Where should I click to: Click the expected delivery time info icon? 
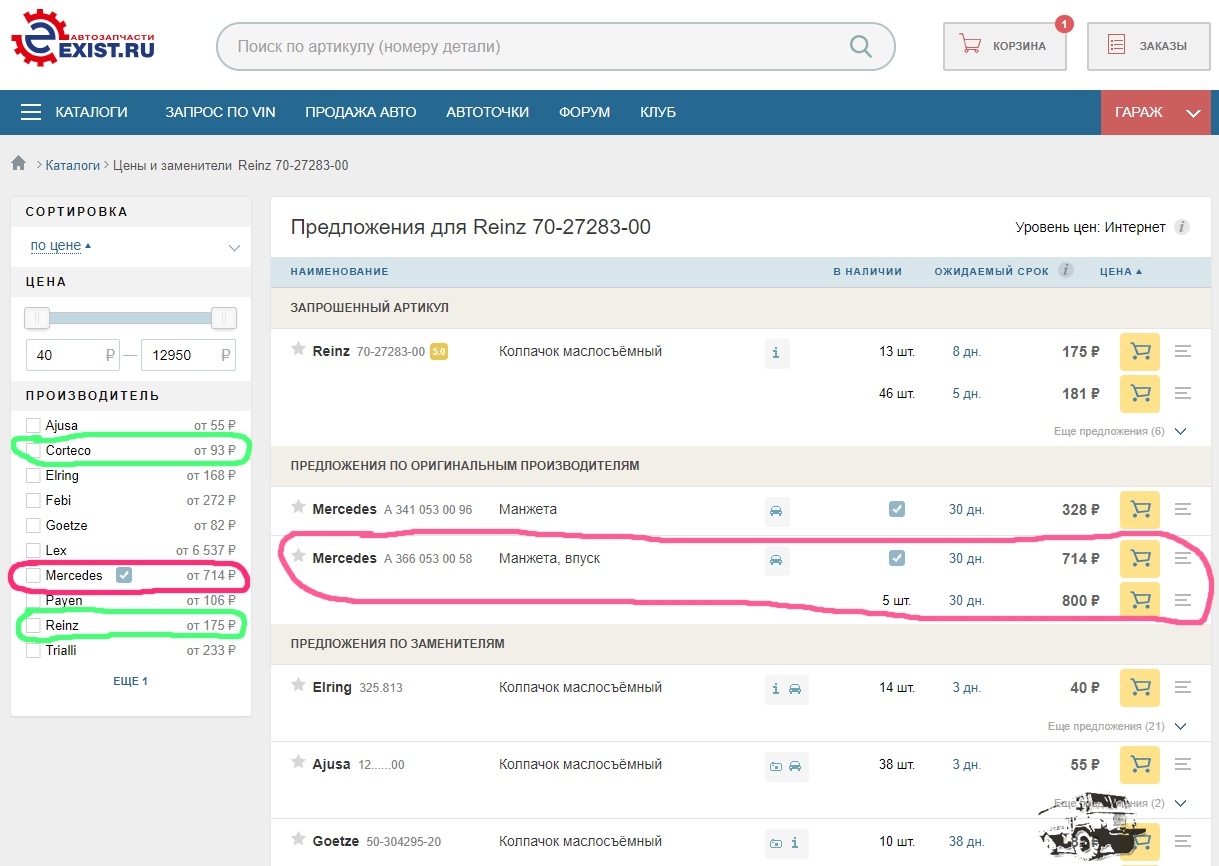point(1066,270)
